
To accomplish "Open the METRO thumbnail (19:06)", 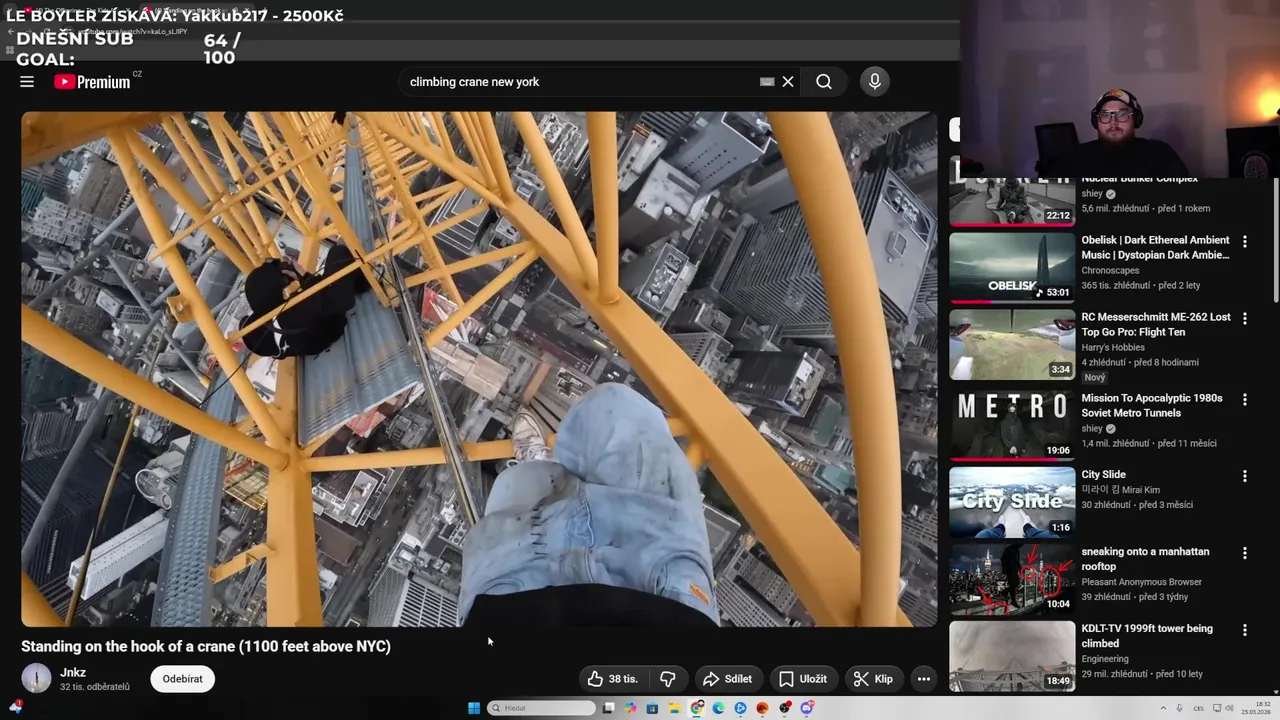I will [1012, 425].
